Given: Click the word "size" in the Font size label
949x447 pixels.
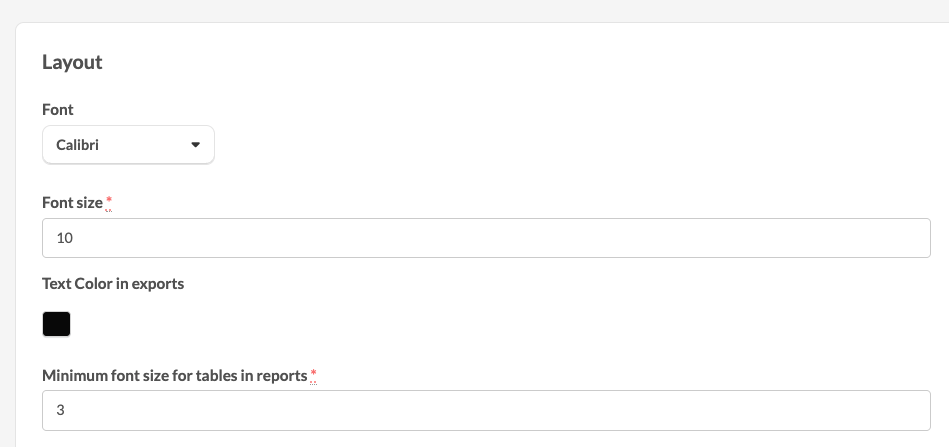Looking at the screenshot, I should tap(89, 202).
